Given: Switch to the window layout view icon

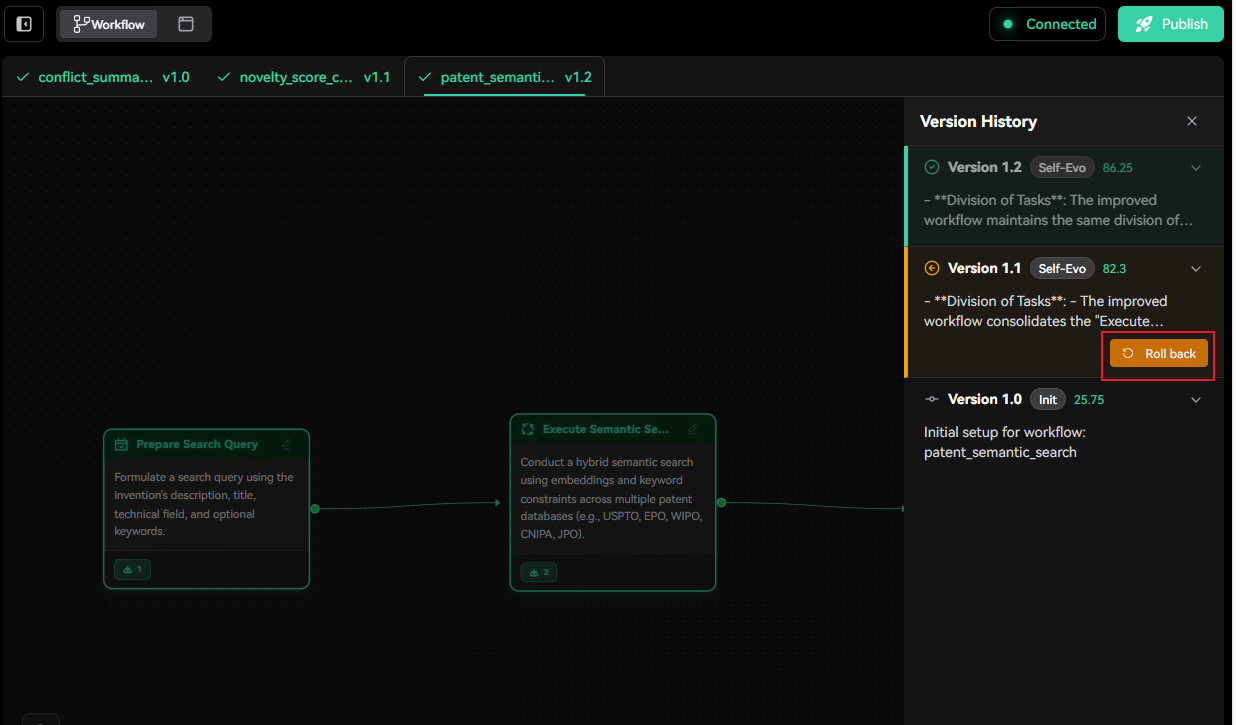Looking at the screenshot, I should 186,24.
